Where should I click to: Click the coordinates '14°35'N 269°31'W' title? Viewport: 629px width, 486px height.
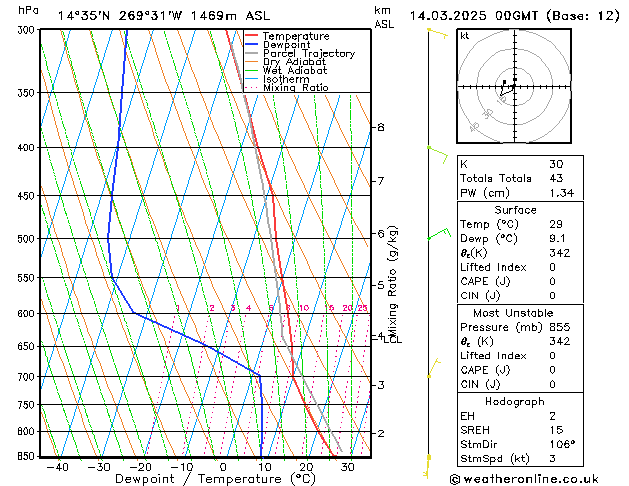tap(120, 16)
